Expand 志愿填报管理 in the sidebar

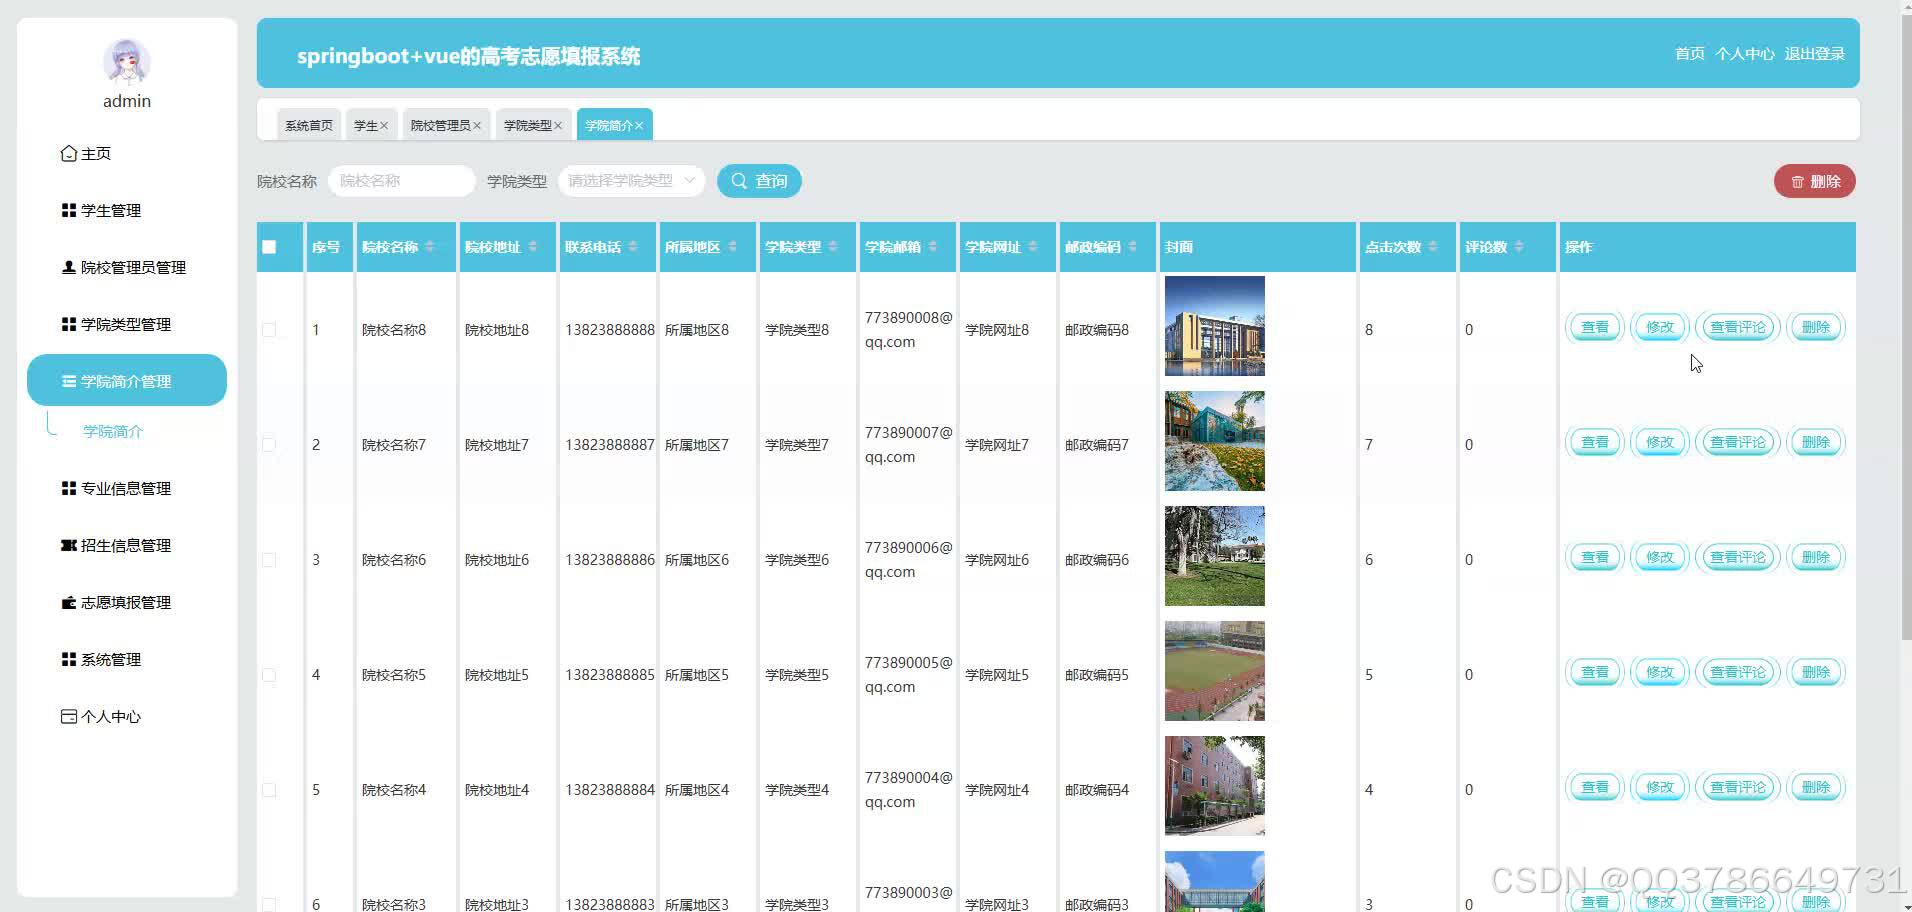tap(127, 603)
